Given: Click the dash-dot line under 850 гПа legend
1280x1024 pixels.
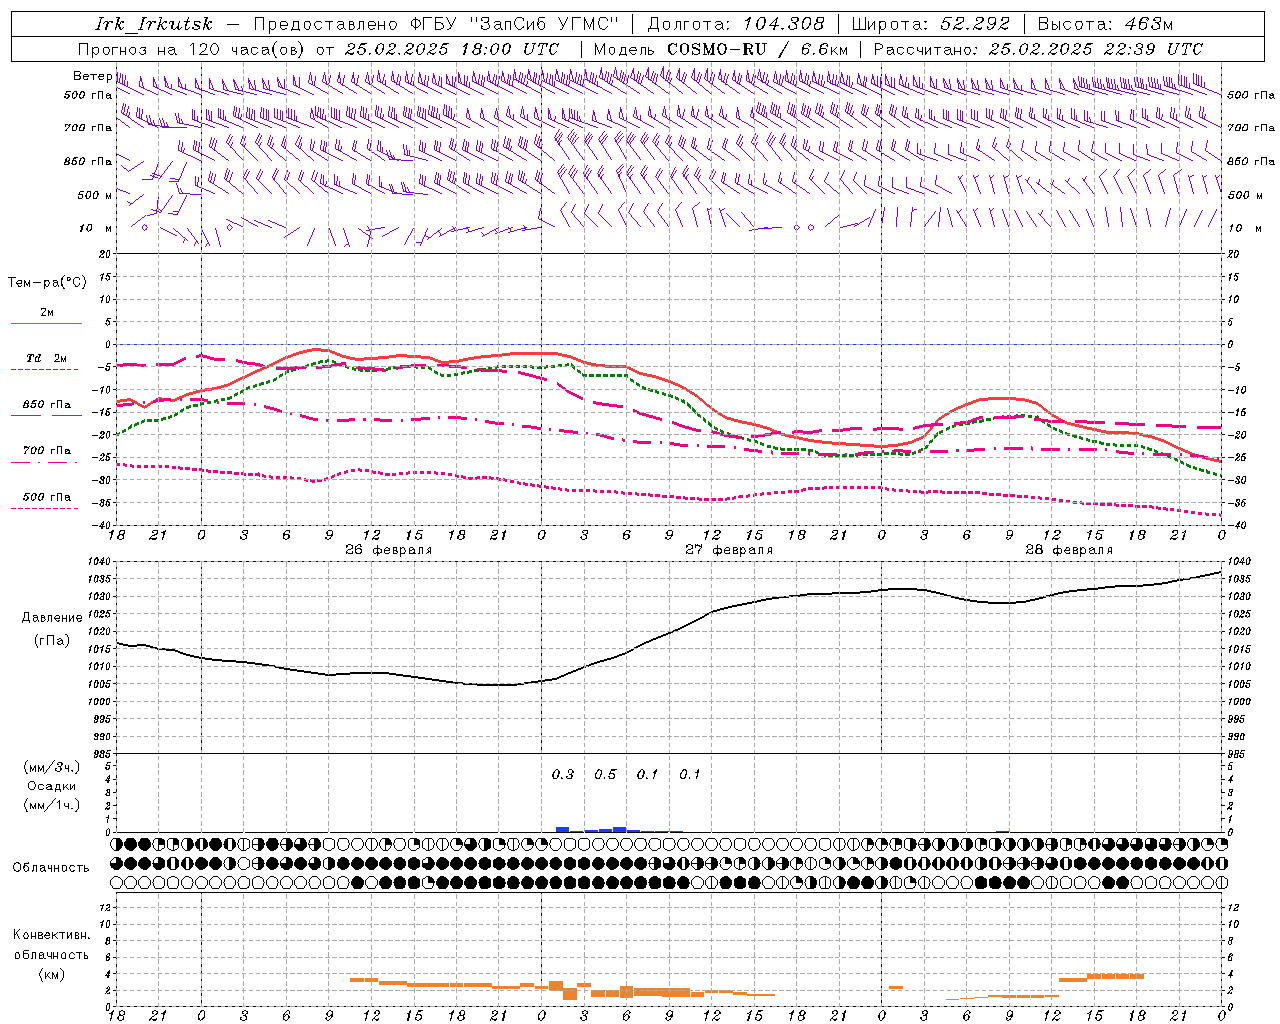Looking at the screenshot, I should tap(46, 416).
